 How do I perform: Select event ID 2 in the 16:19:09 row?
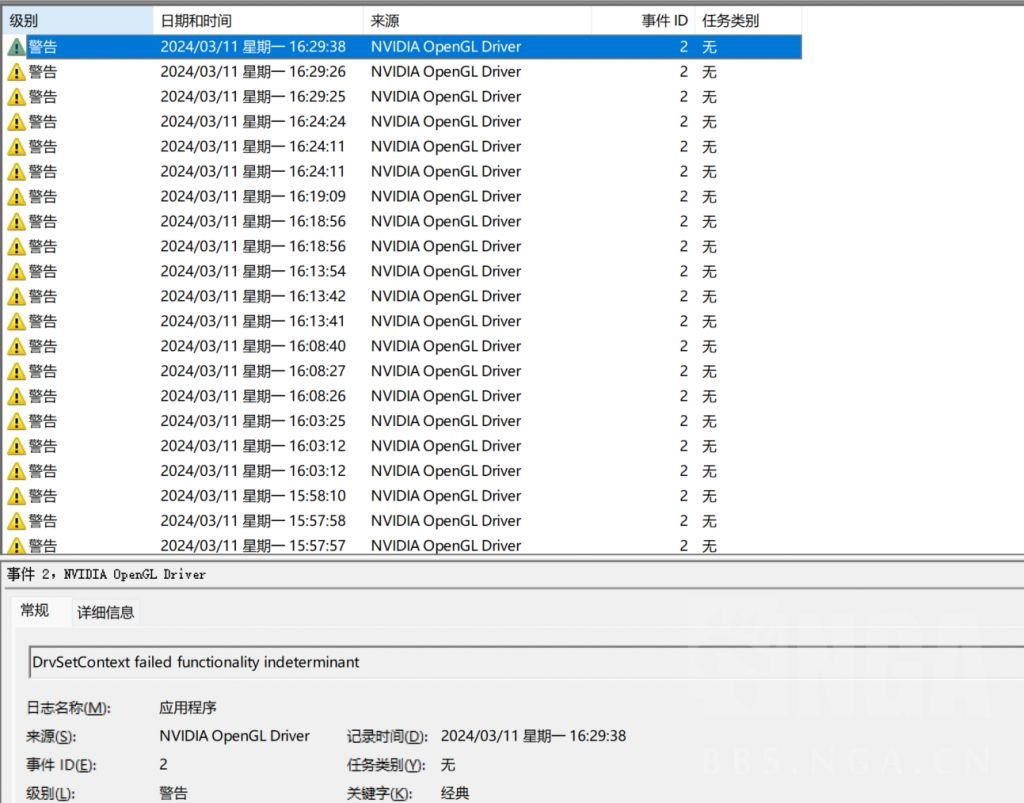pyautogui.click(x=683, y=197)
